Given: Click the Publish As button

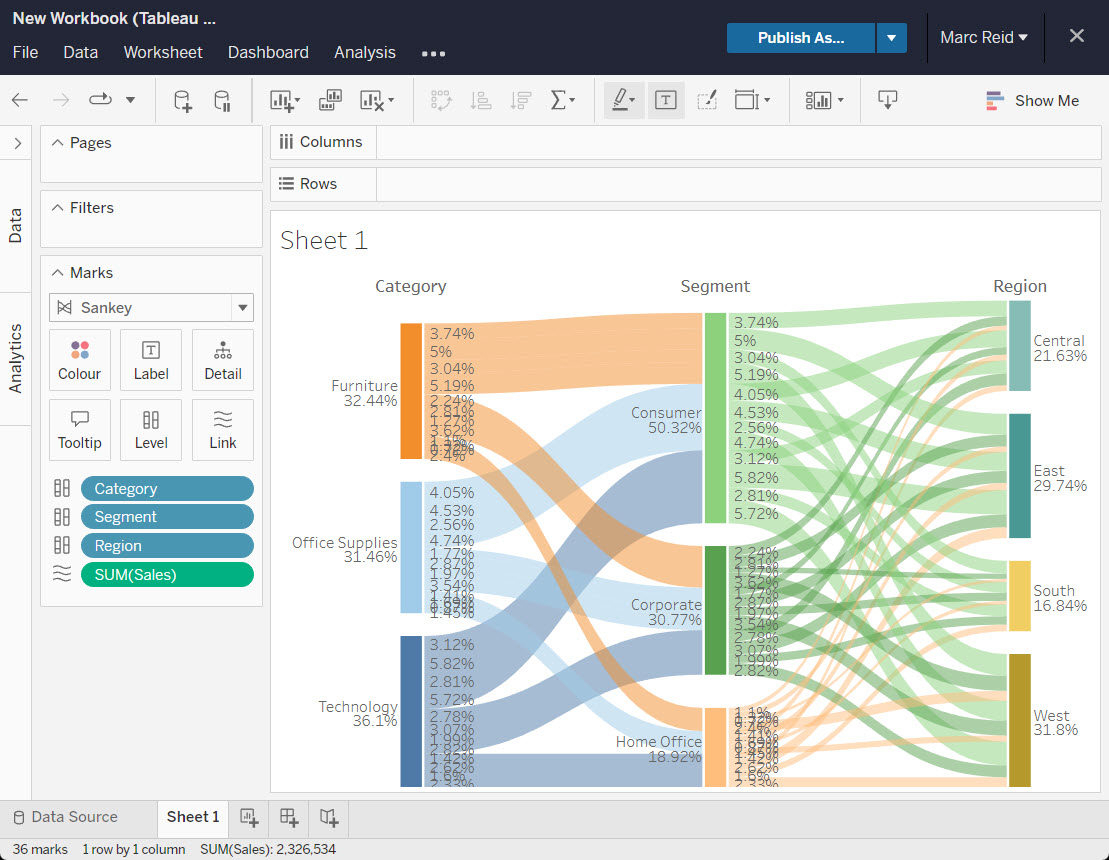Looking at the screenshot, I should (800, 38).
